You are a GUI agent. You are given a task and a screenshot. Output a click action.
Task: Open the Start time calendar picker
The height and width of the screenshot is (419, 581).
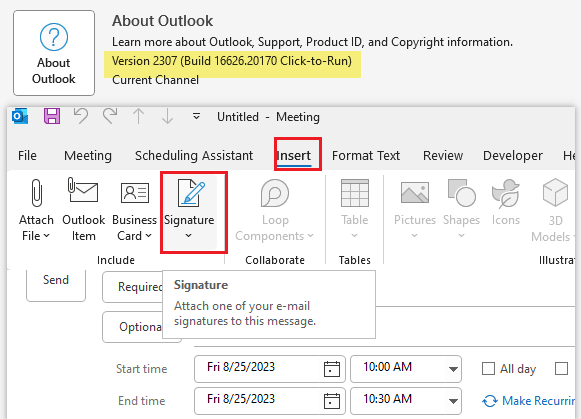point(332,369)
